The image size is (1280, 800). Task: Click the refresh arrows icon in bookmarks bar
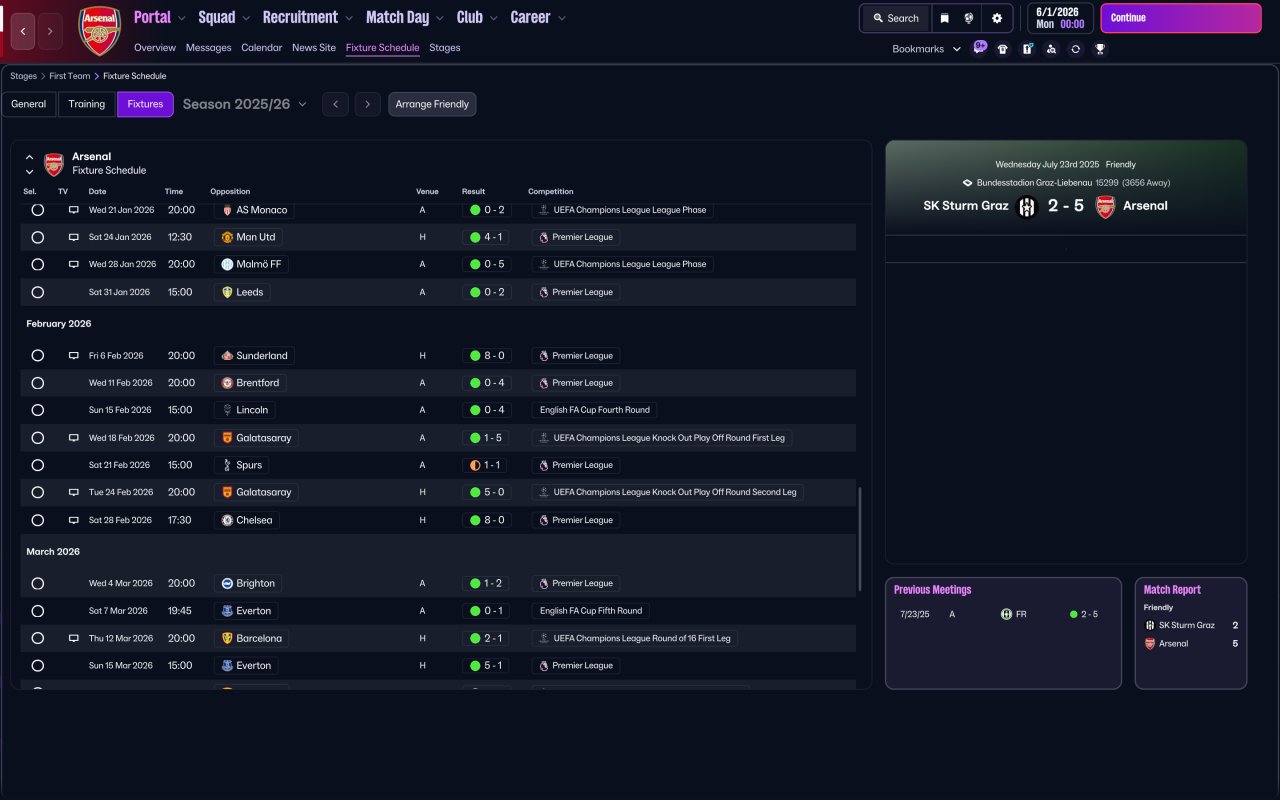point(1075,49)
